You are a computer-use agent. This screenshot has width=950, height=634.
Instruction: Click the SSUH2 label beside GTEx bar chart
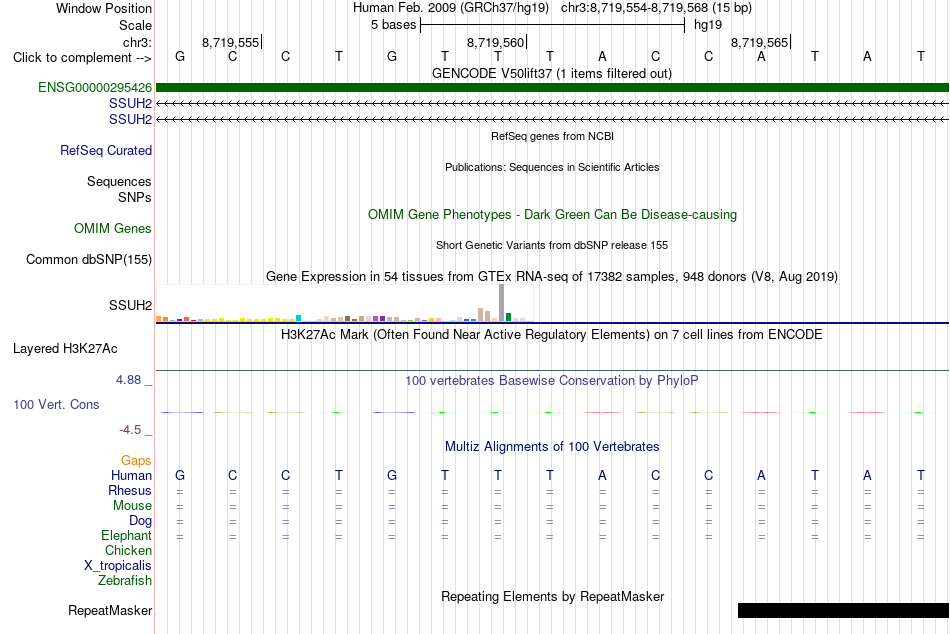[x=131, y=305]
